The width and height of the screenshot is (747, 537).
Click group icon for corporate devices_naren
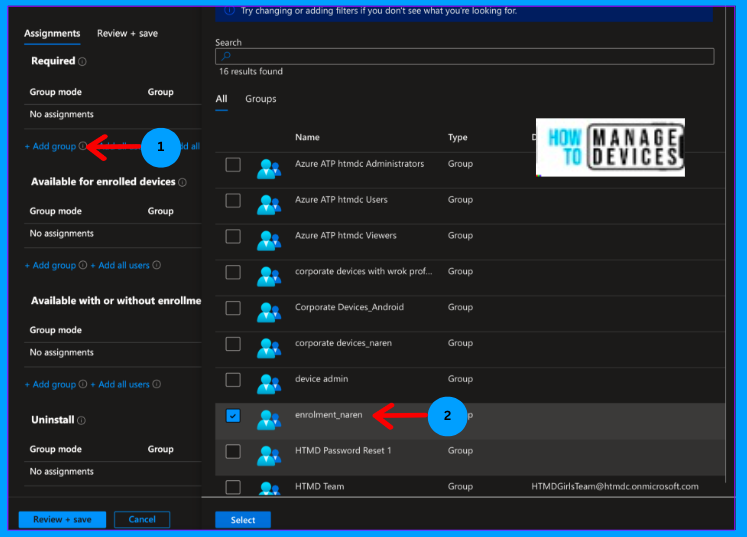click(269, 348)
